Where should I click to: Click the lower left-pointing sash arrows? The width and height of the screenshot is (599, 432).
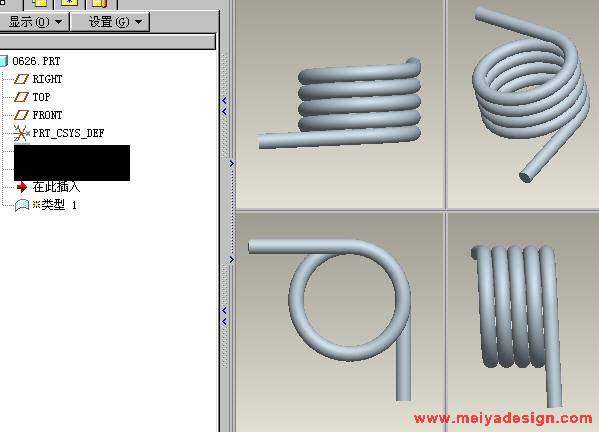[x=224, y=316]
